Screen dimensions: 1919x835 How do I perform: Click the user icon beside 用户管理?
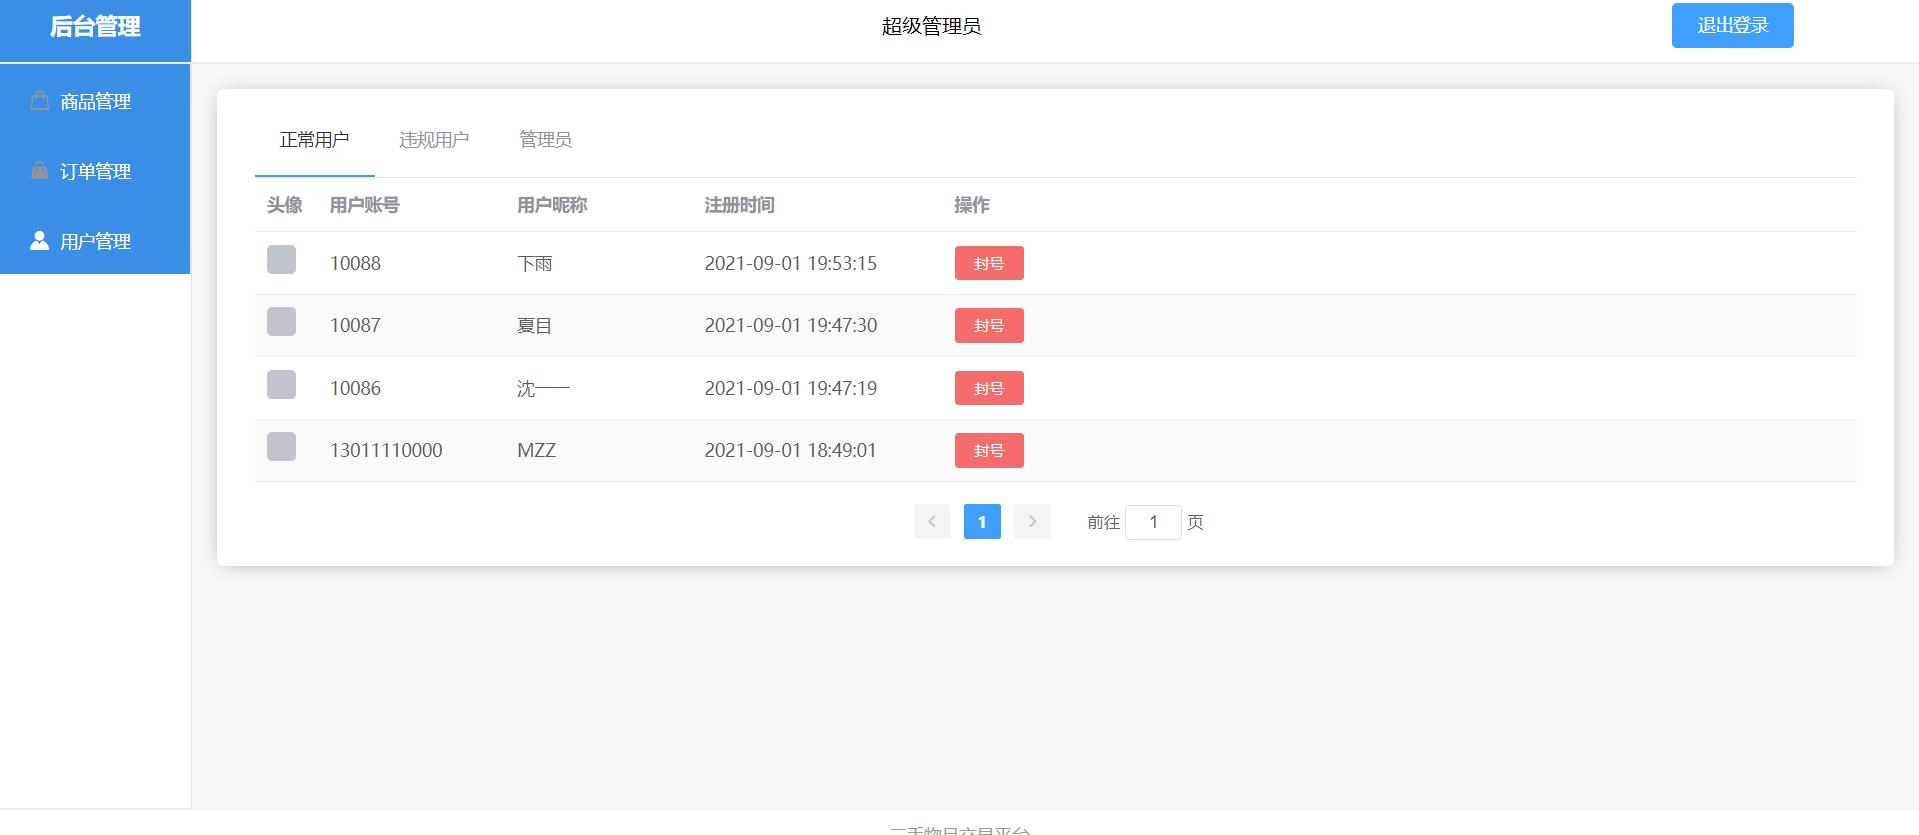[39, 240]
